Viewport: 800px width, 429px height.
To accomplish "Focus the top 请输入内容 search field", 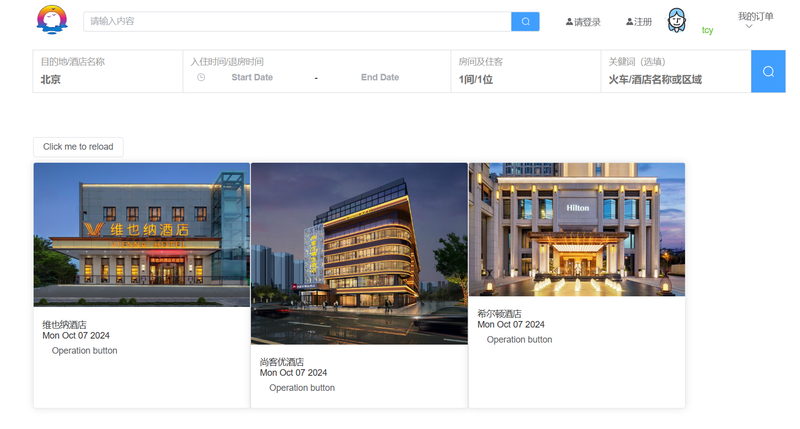I will tap(297, 21).
